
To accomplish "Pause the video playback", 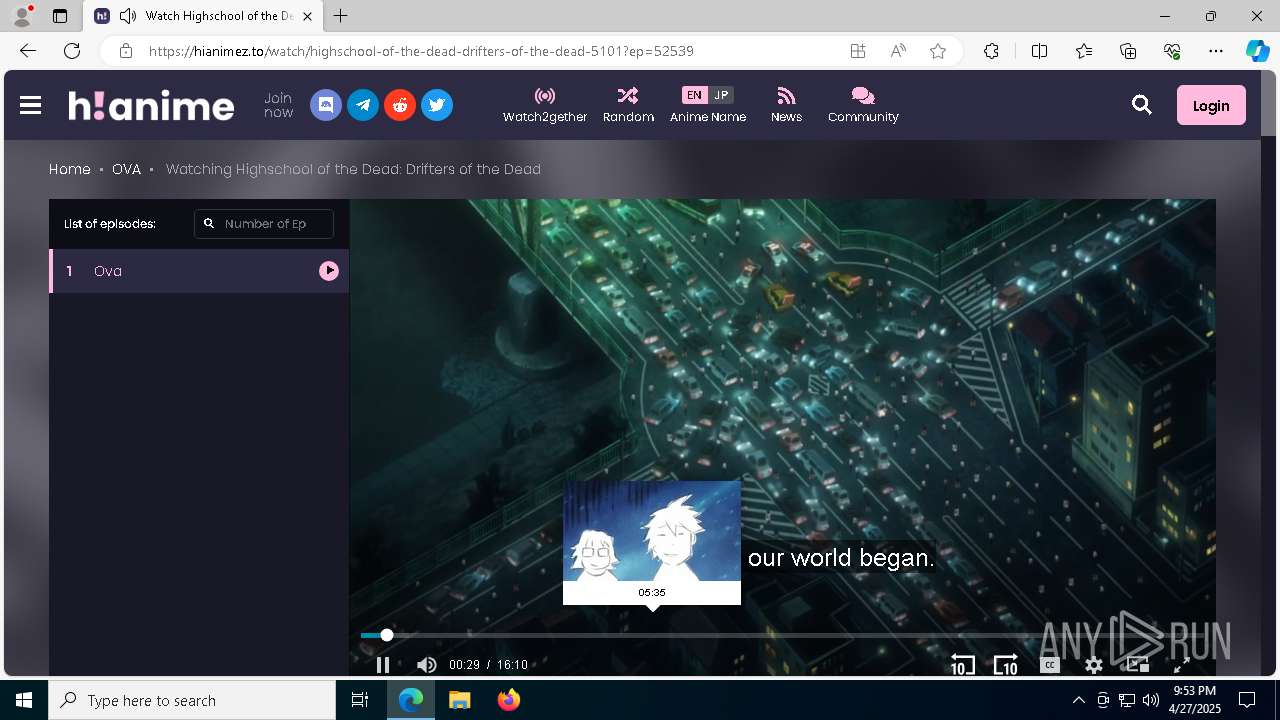I will pos(382,665).
